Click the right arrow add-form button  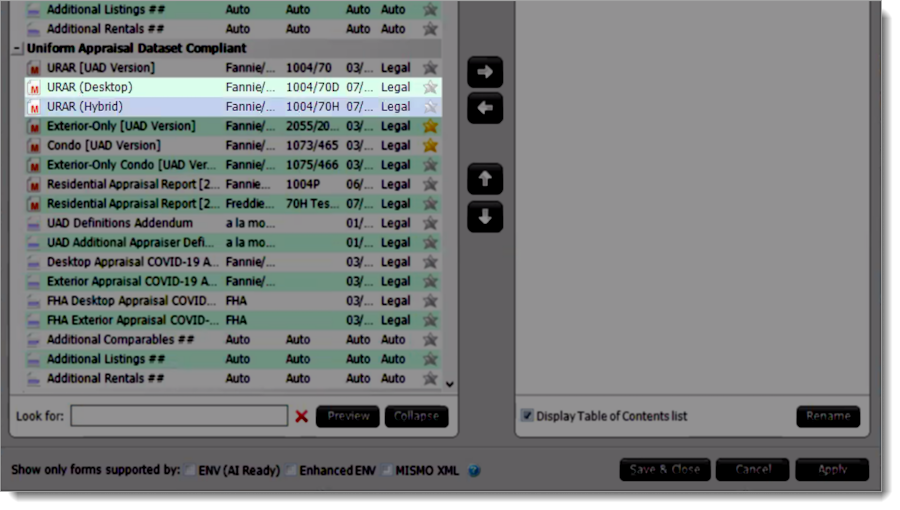(485, 72)
